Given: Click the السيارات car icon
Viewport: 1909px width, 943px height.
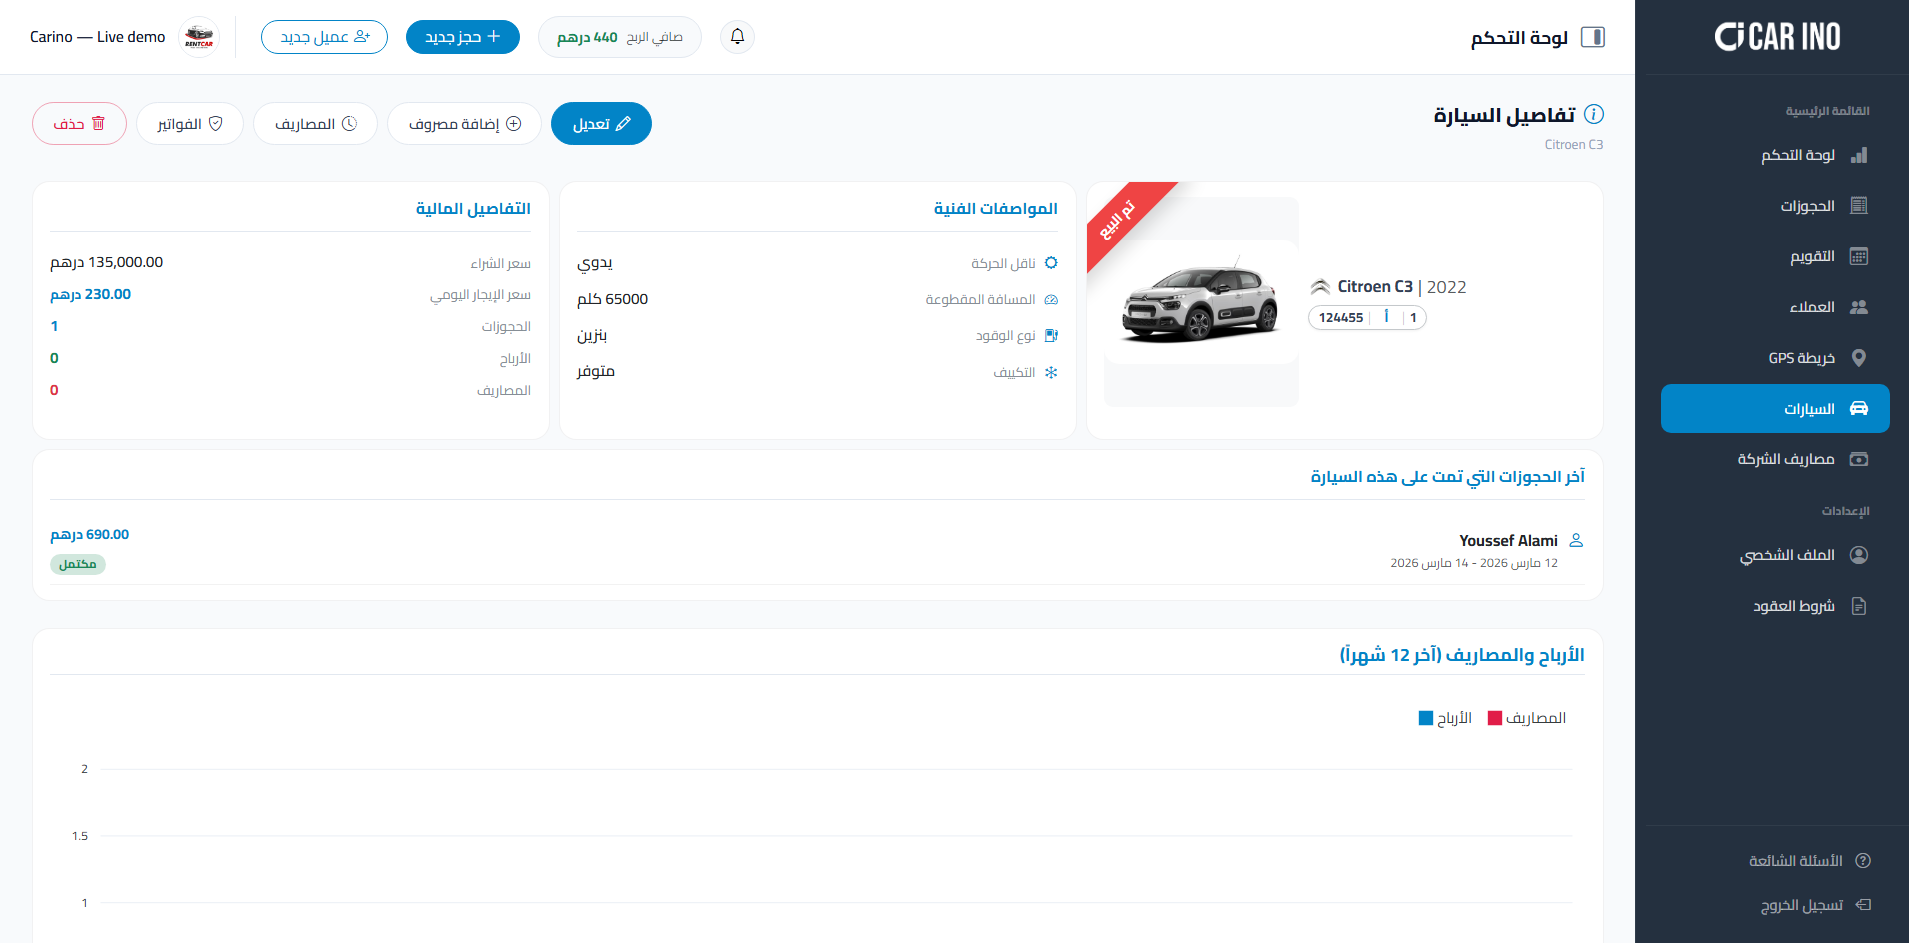Looking at the screenshot, I should coord(1859,408).
